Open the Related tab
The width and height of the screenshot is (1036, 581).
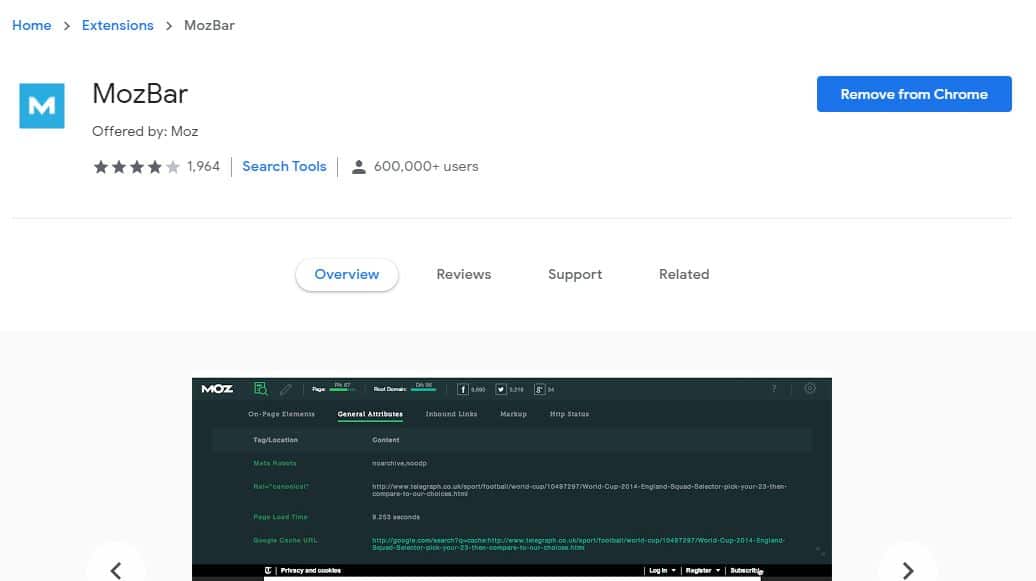tap(684, 274)
